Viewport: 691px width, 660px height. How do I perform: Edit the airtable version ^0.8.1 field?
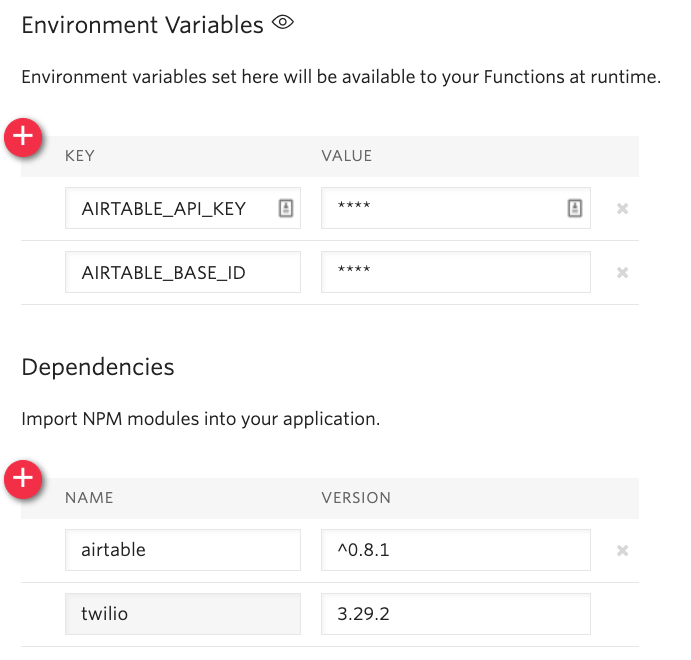[456, 550]
